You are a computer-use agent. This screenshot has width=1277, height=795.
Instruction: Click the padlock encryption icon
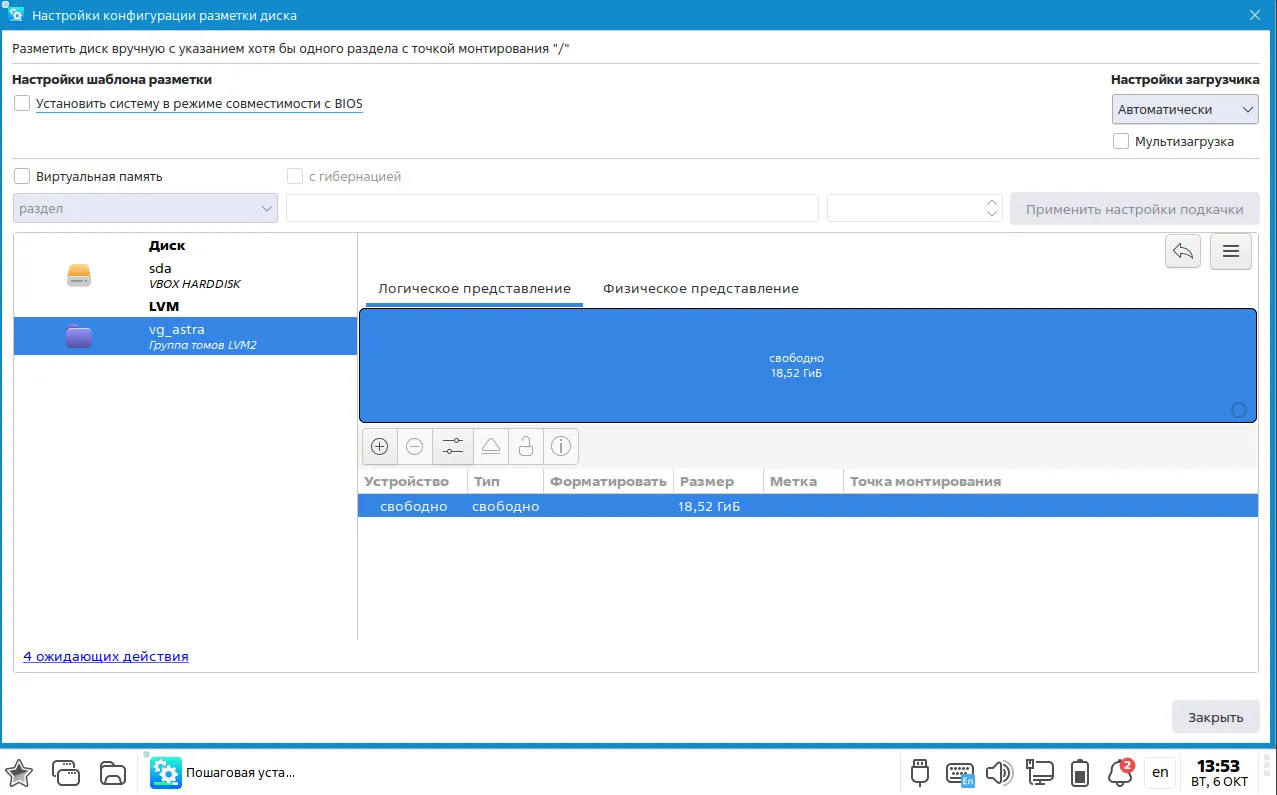(x=525, y=446)
